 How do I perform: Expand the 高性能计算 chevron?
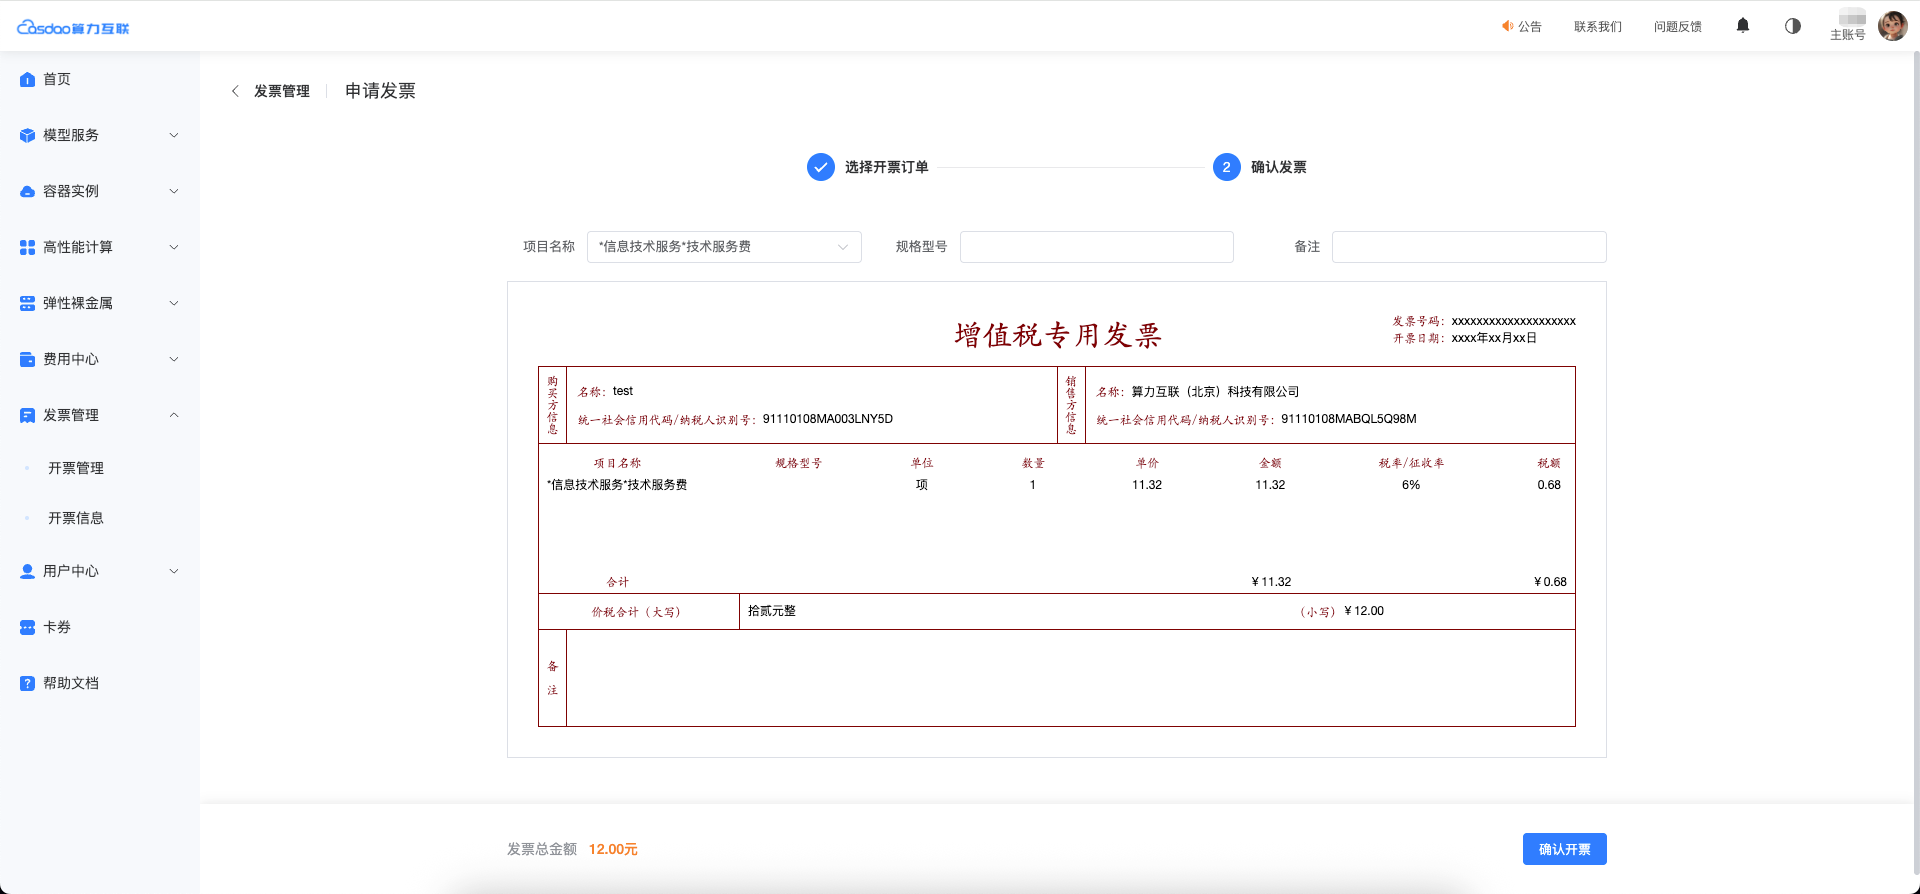174,247
